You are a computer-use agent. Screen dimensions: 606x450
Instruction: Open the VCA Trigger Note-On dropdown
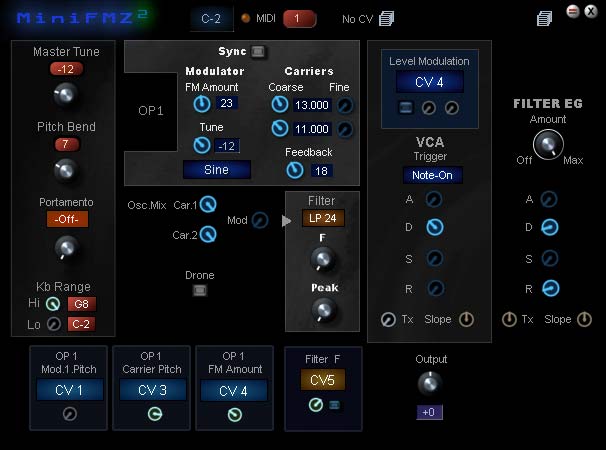[x=432, y=175]
